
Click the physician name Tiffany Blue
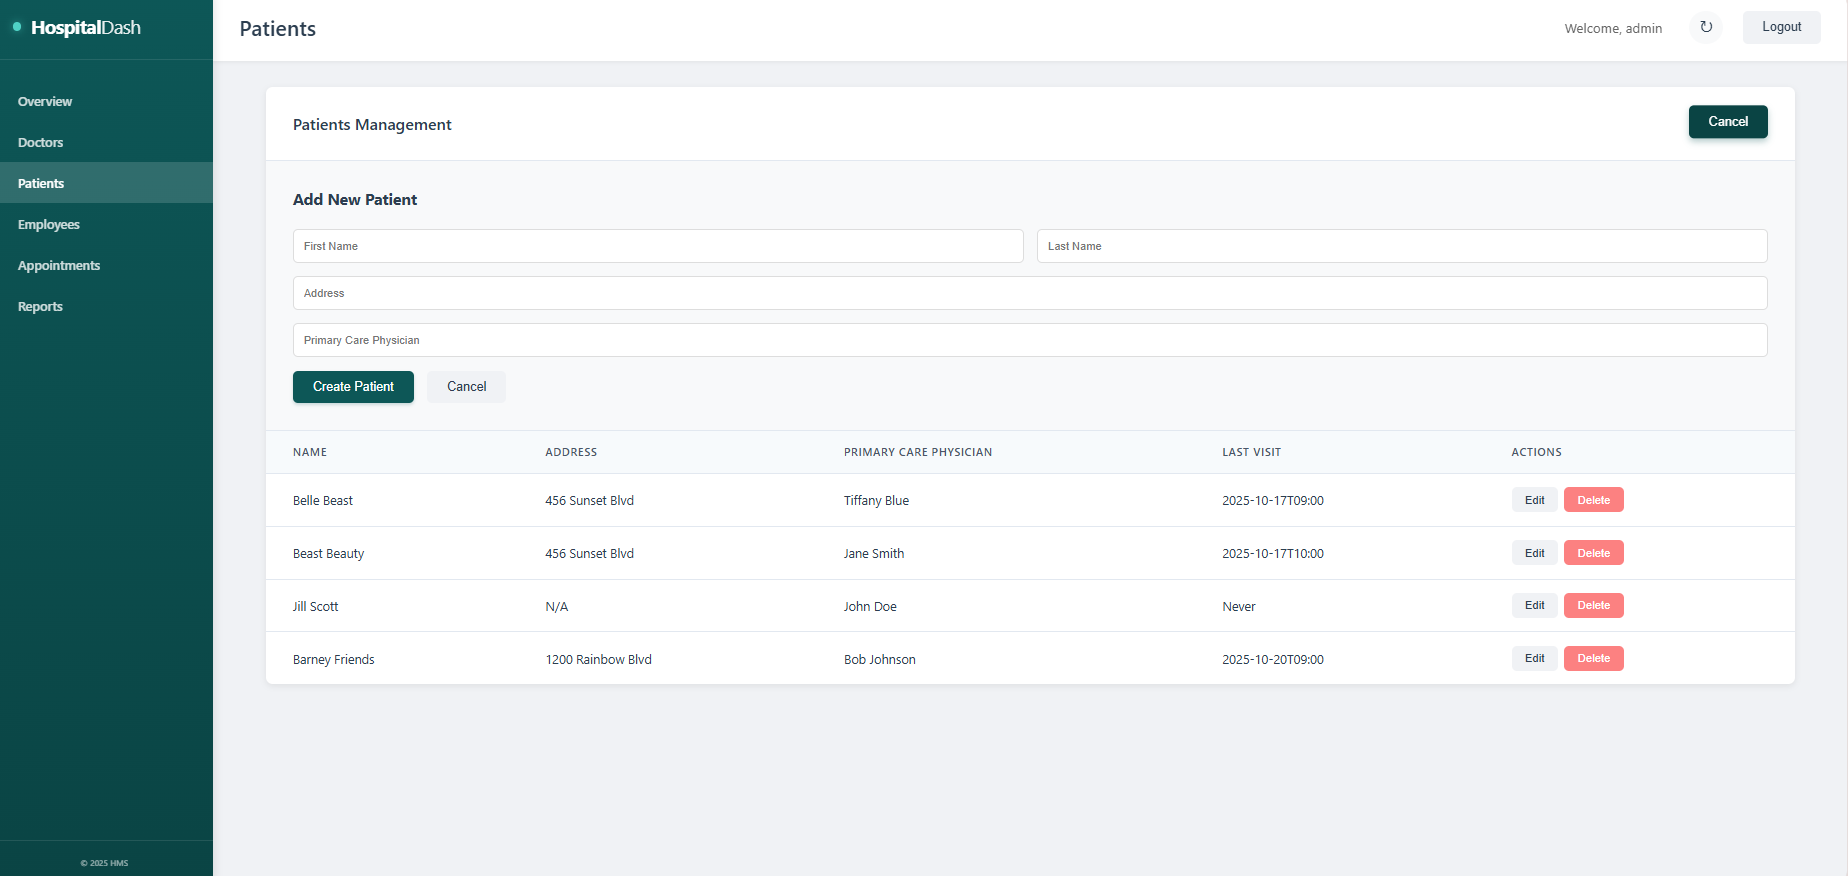pyautogui.click(x=876, y=501)
